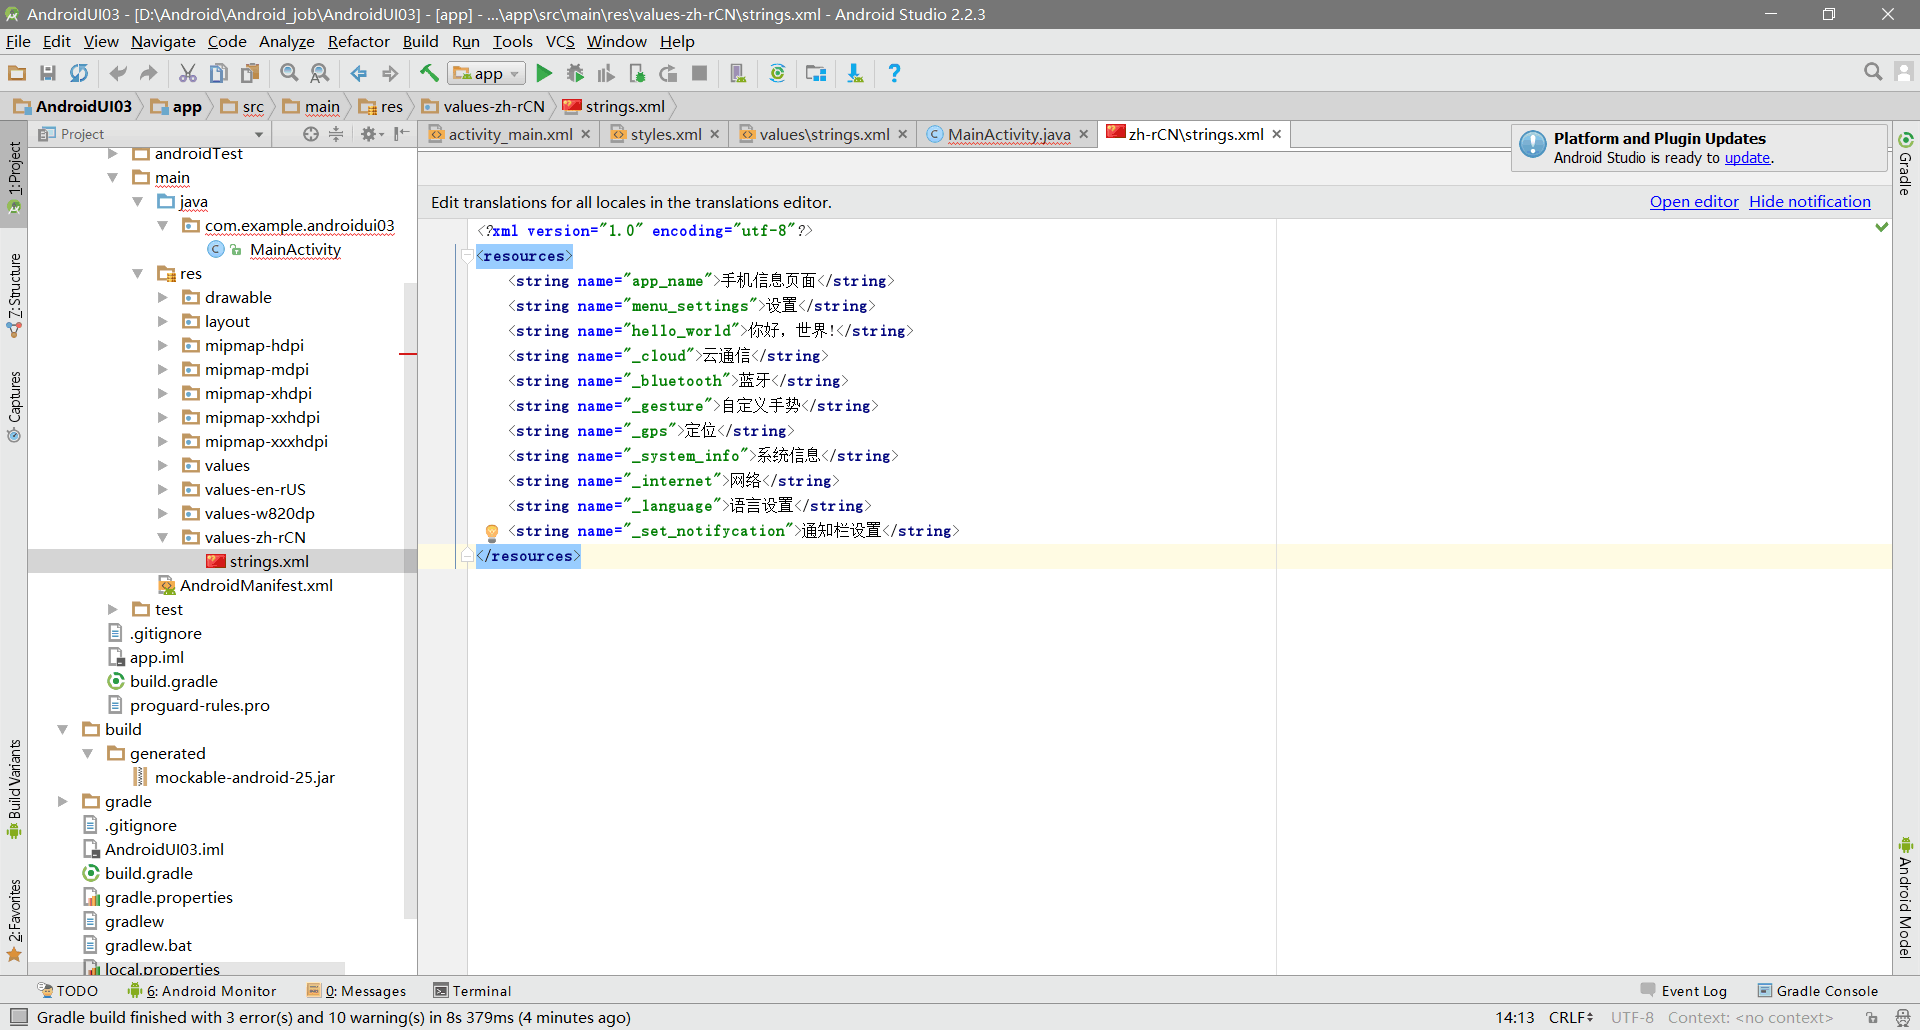Image resolution: width=1920 pixels, height=1030 pixels.
Task: Collapse the res folder
Action: click(x=138, y=274)
